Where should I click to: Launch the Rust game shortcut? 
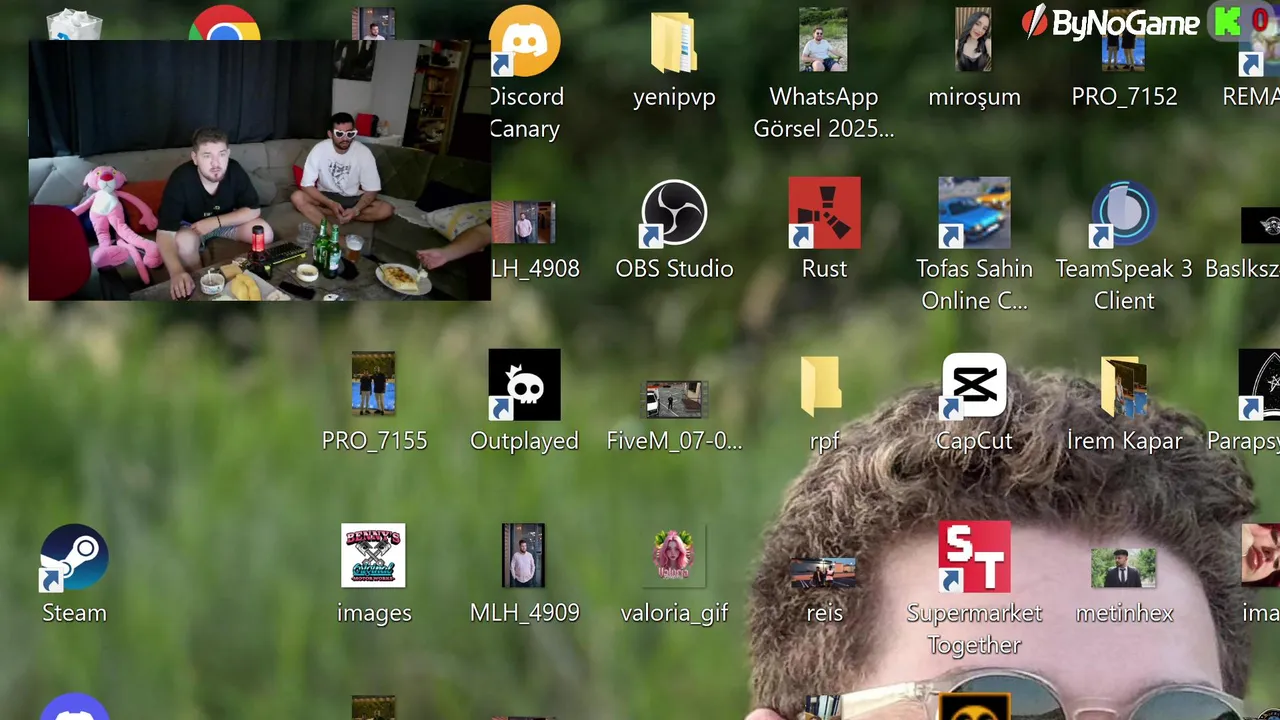click(824, 213)
